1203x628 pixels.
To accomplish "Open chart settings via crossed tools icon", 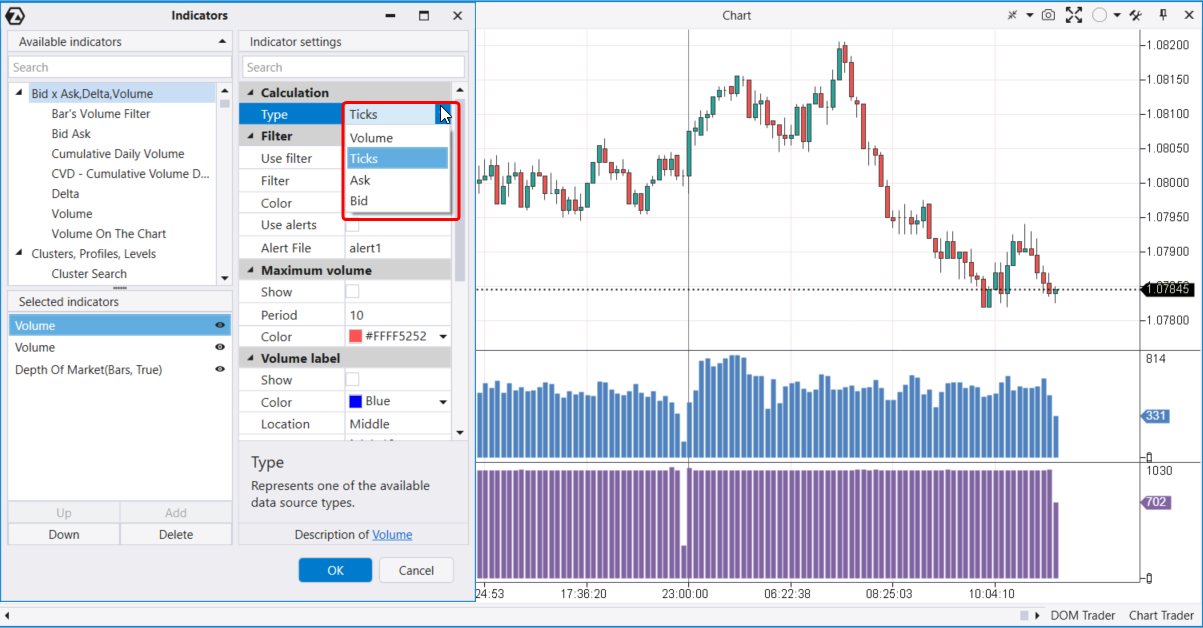I will 1135,15.
